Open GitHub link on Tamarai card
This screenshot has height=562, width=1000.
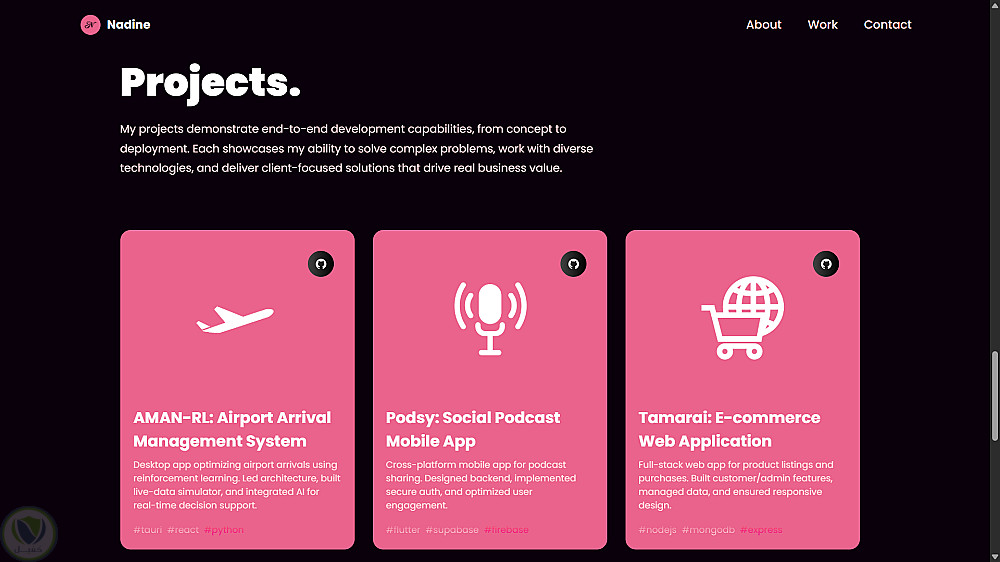click(826, 264)
